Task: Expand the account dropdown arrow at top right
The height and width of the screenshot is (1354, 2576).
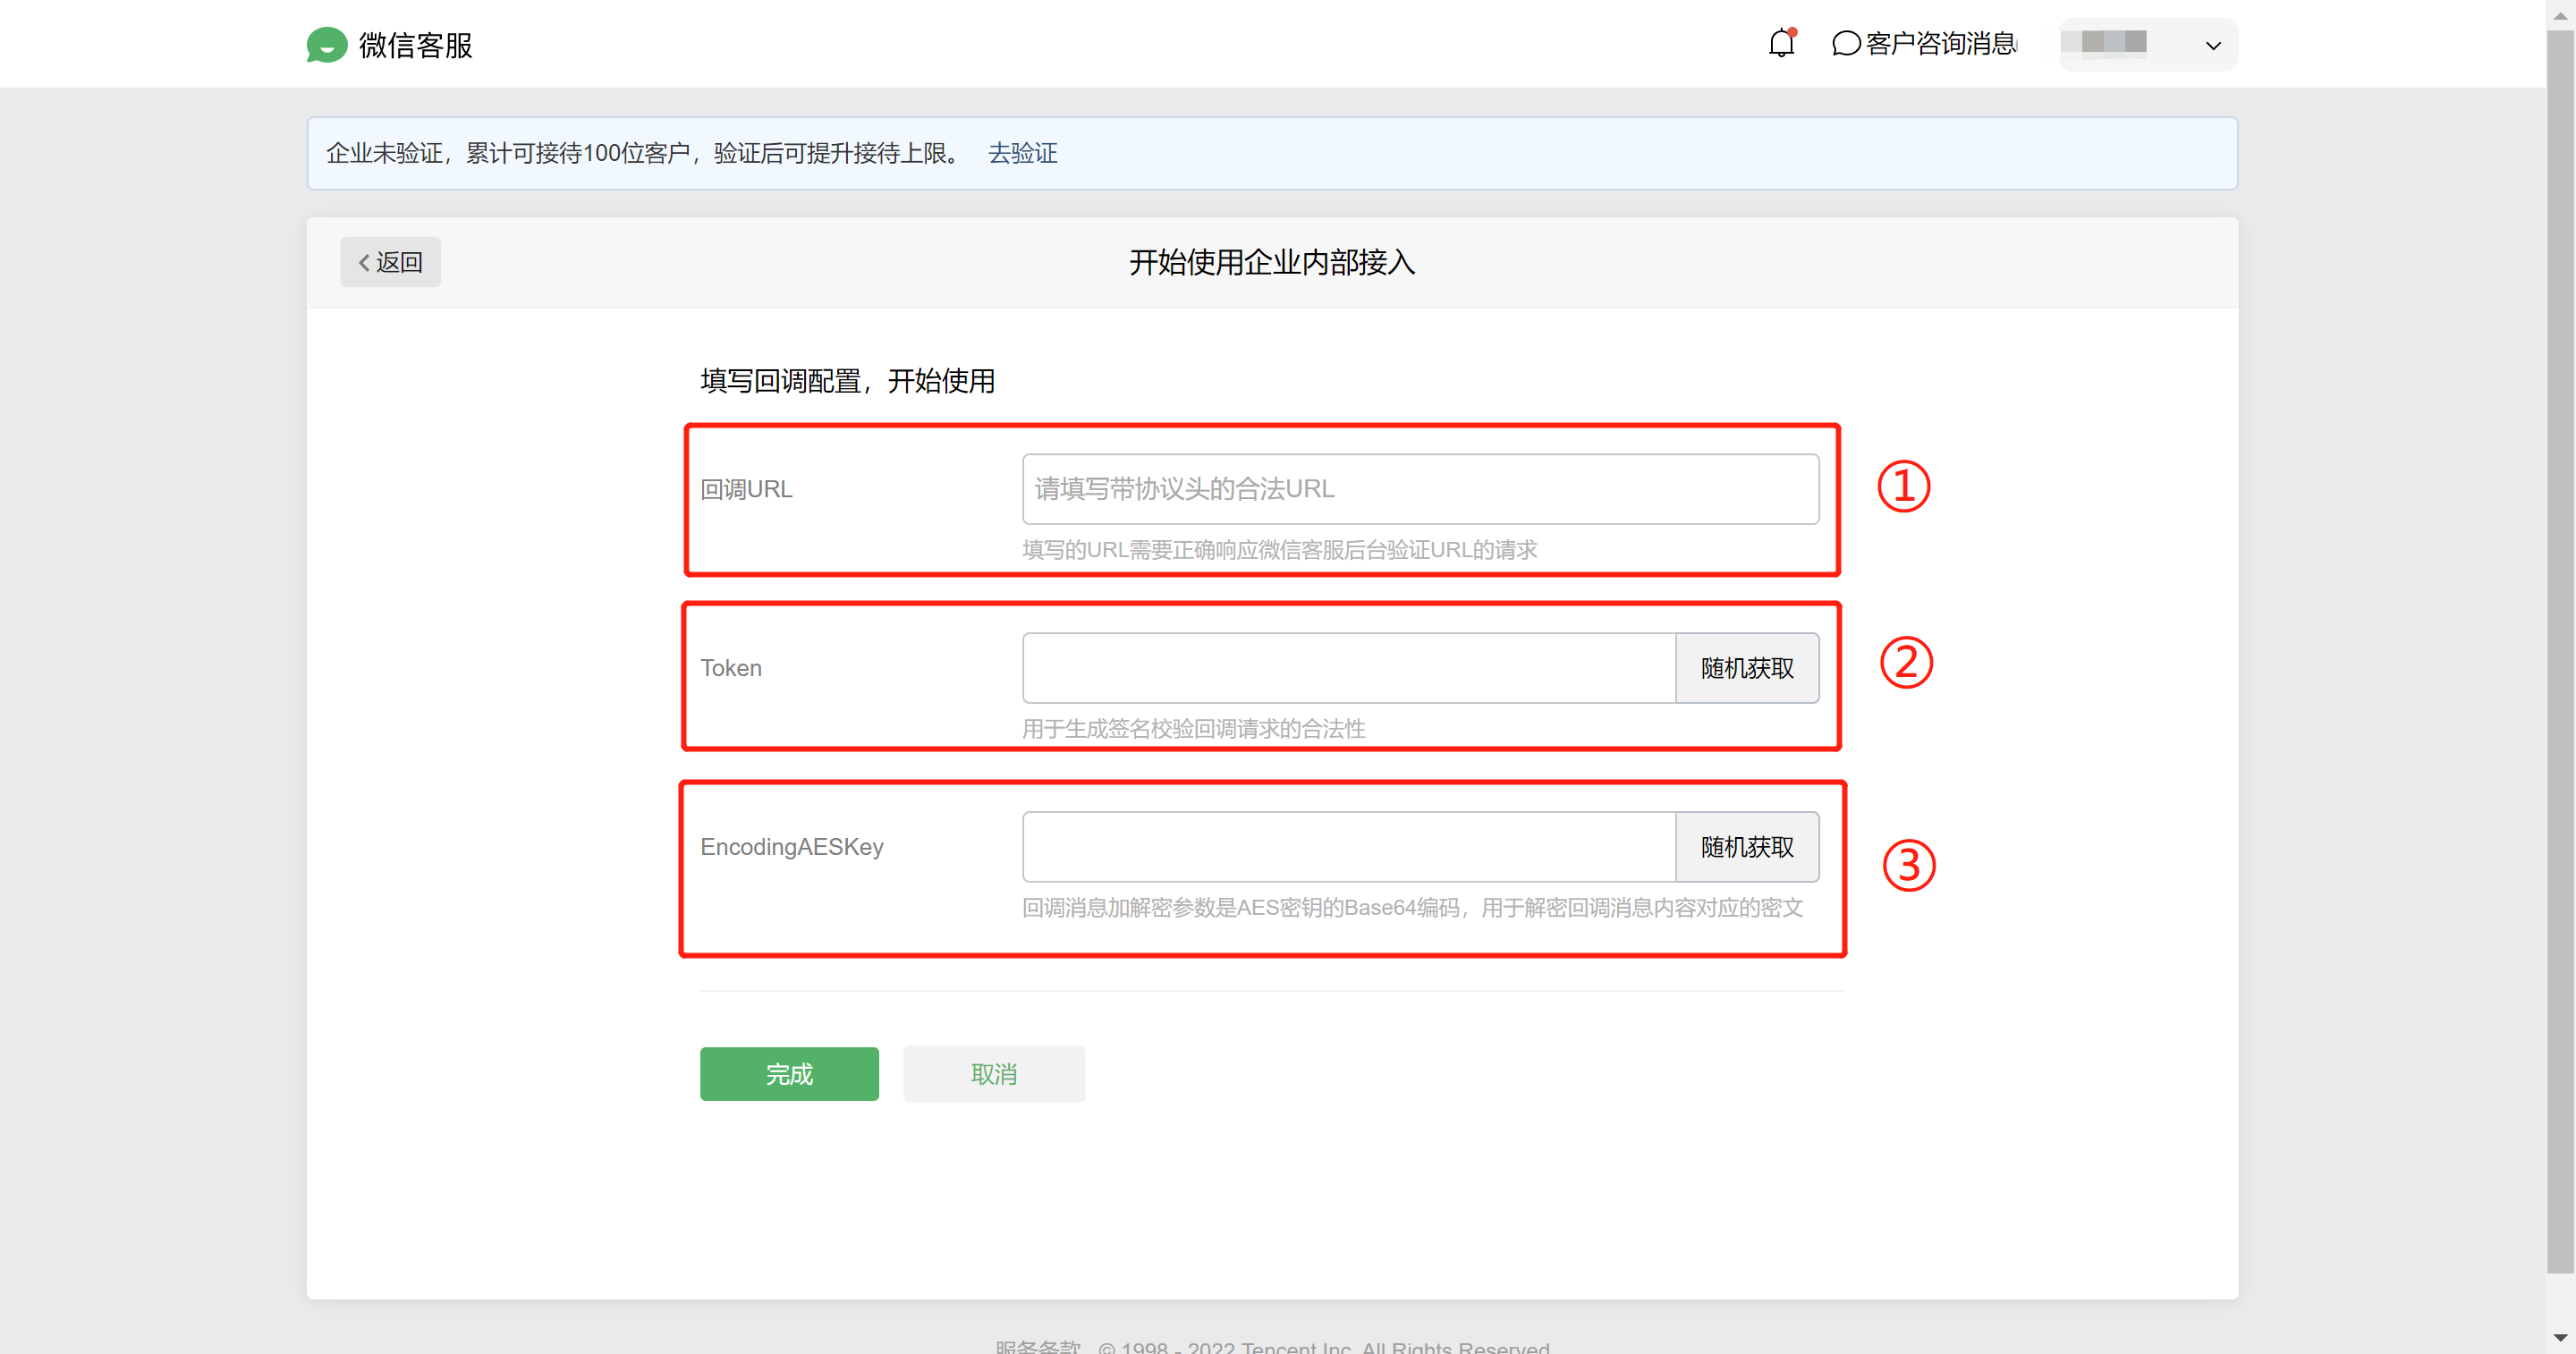Action: [2213, 45]
